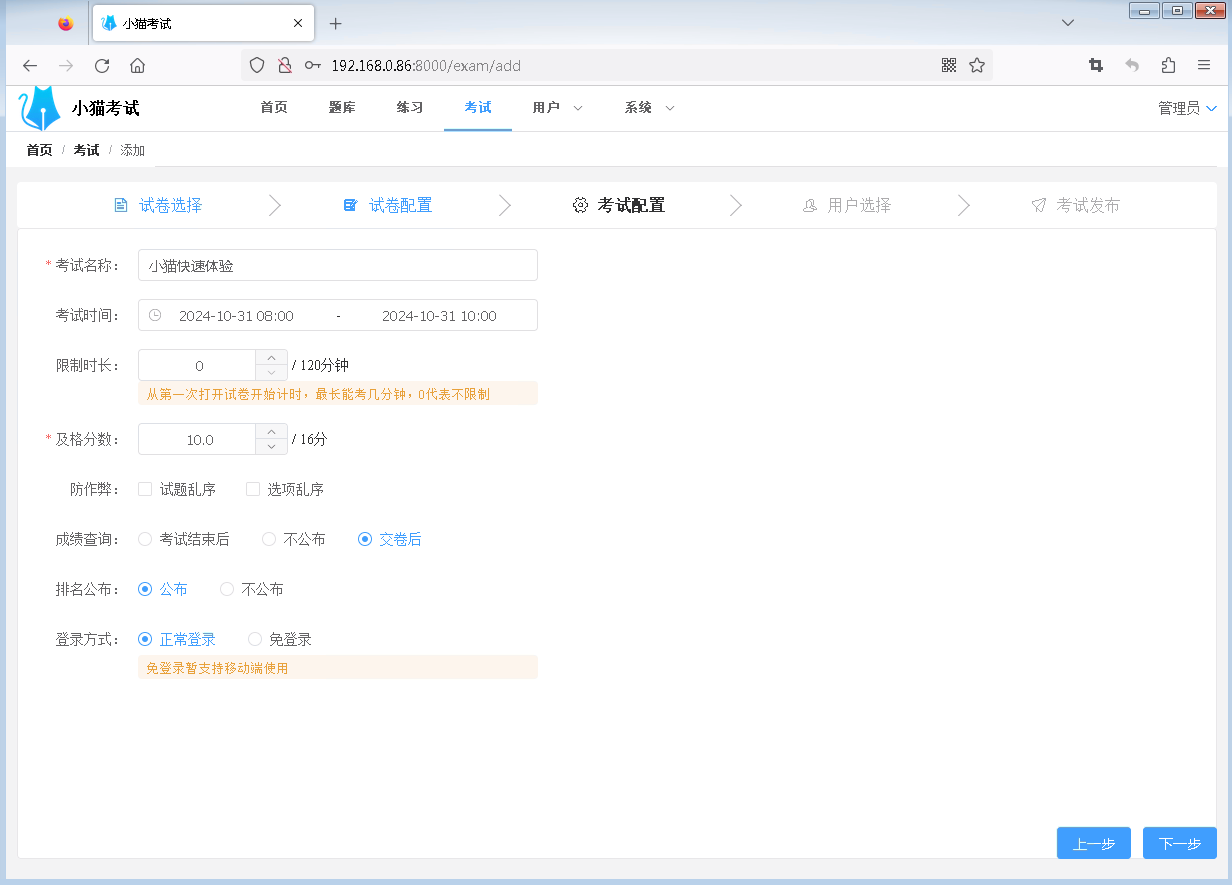Click the 考试名称 input field
Viewport: 1232px width, 885px height.
pyautogui.click(x=337, y=265)
